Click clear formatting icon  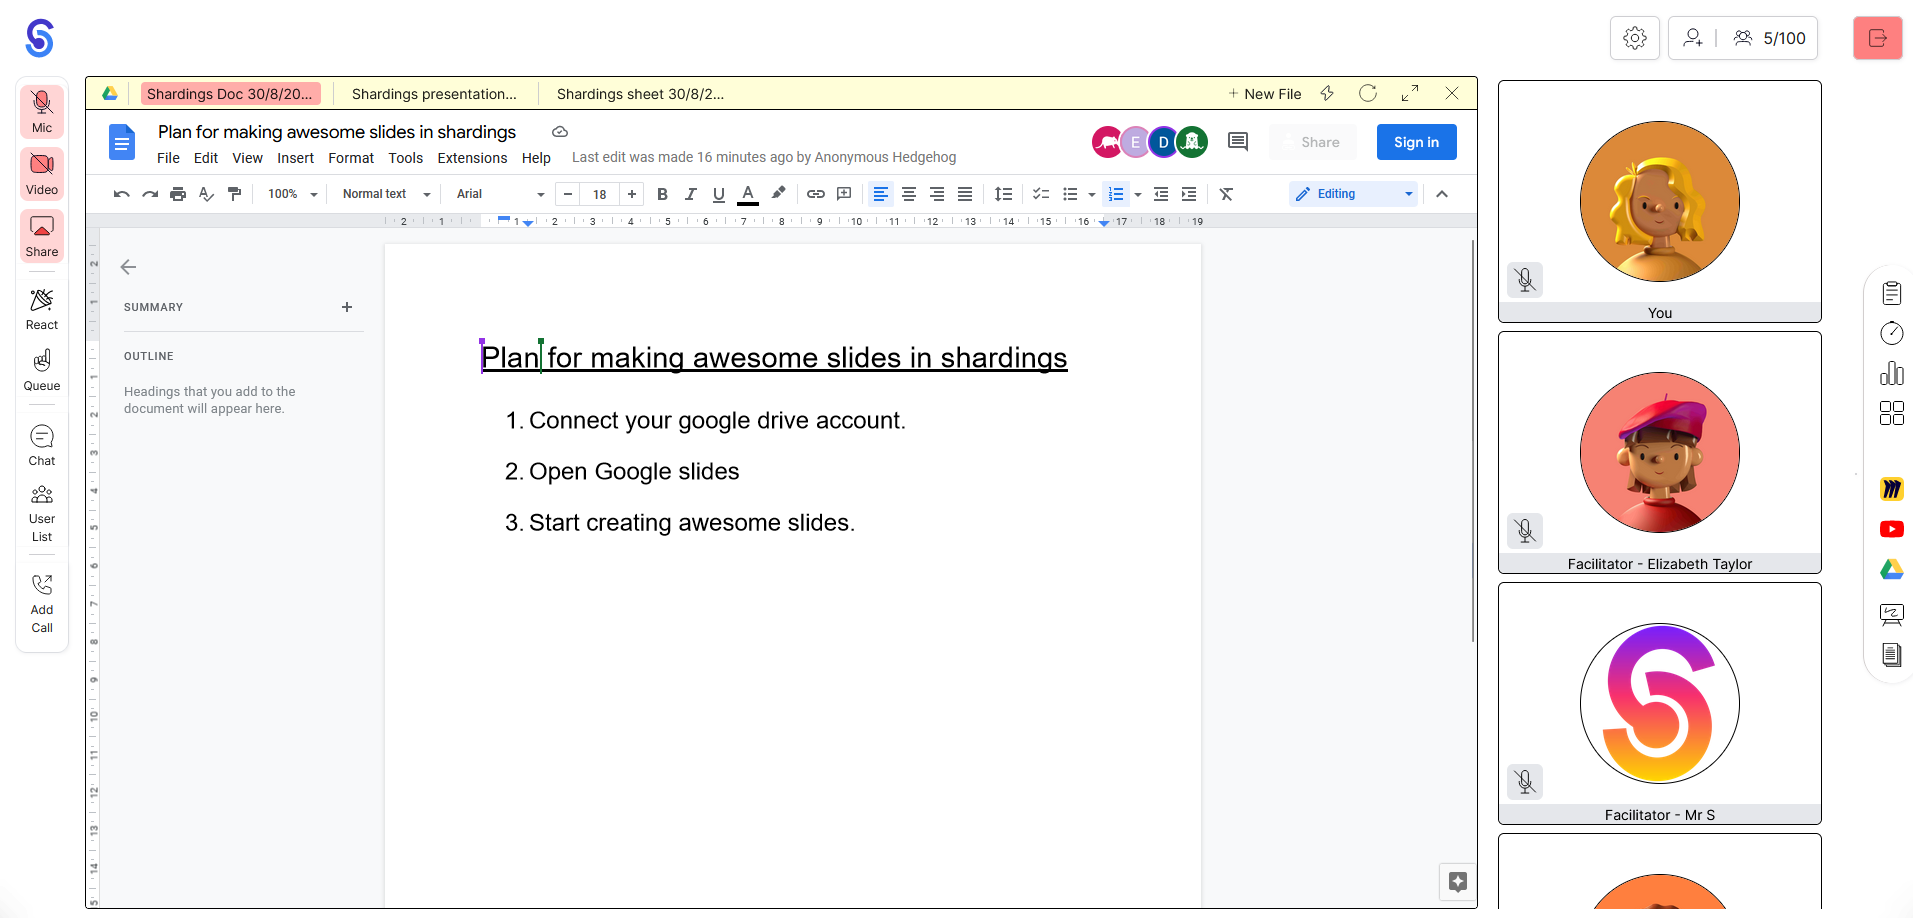[1226, 194]
